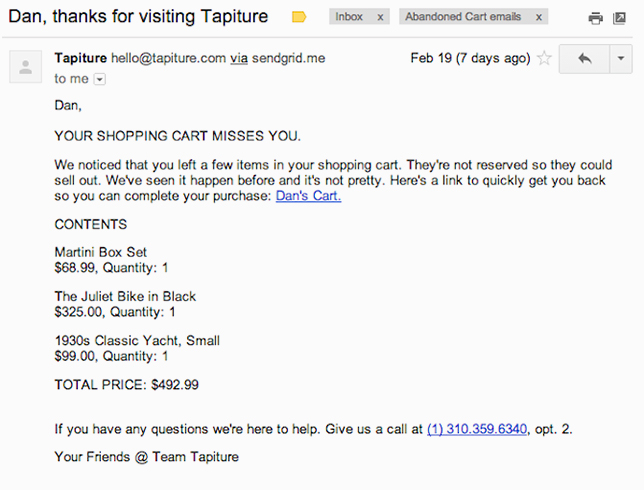This screenshot has width=644, height=490.
Task: Remove the Inbox label with its x
Action: 380,17
